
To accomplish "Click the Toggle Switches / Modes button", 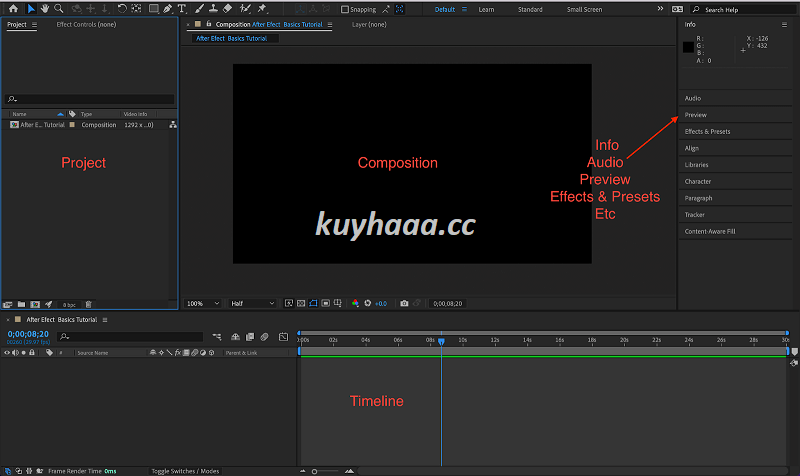I will tap(185, 471).
